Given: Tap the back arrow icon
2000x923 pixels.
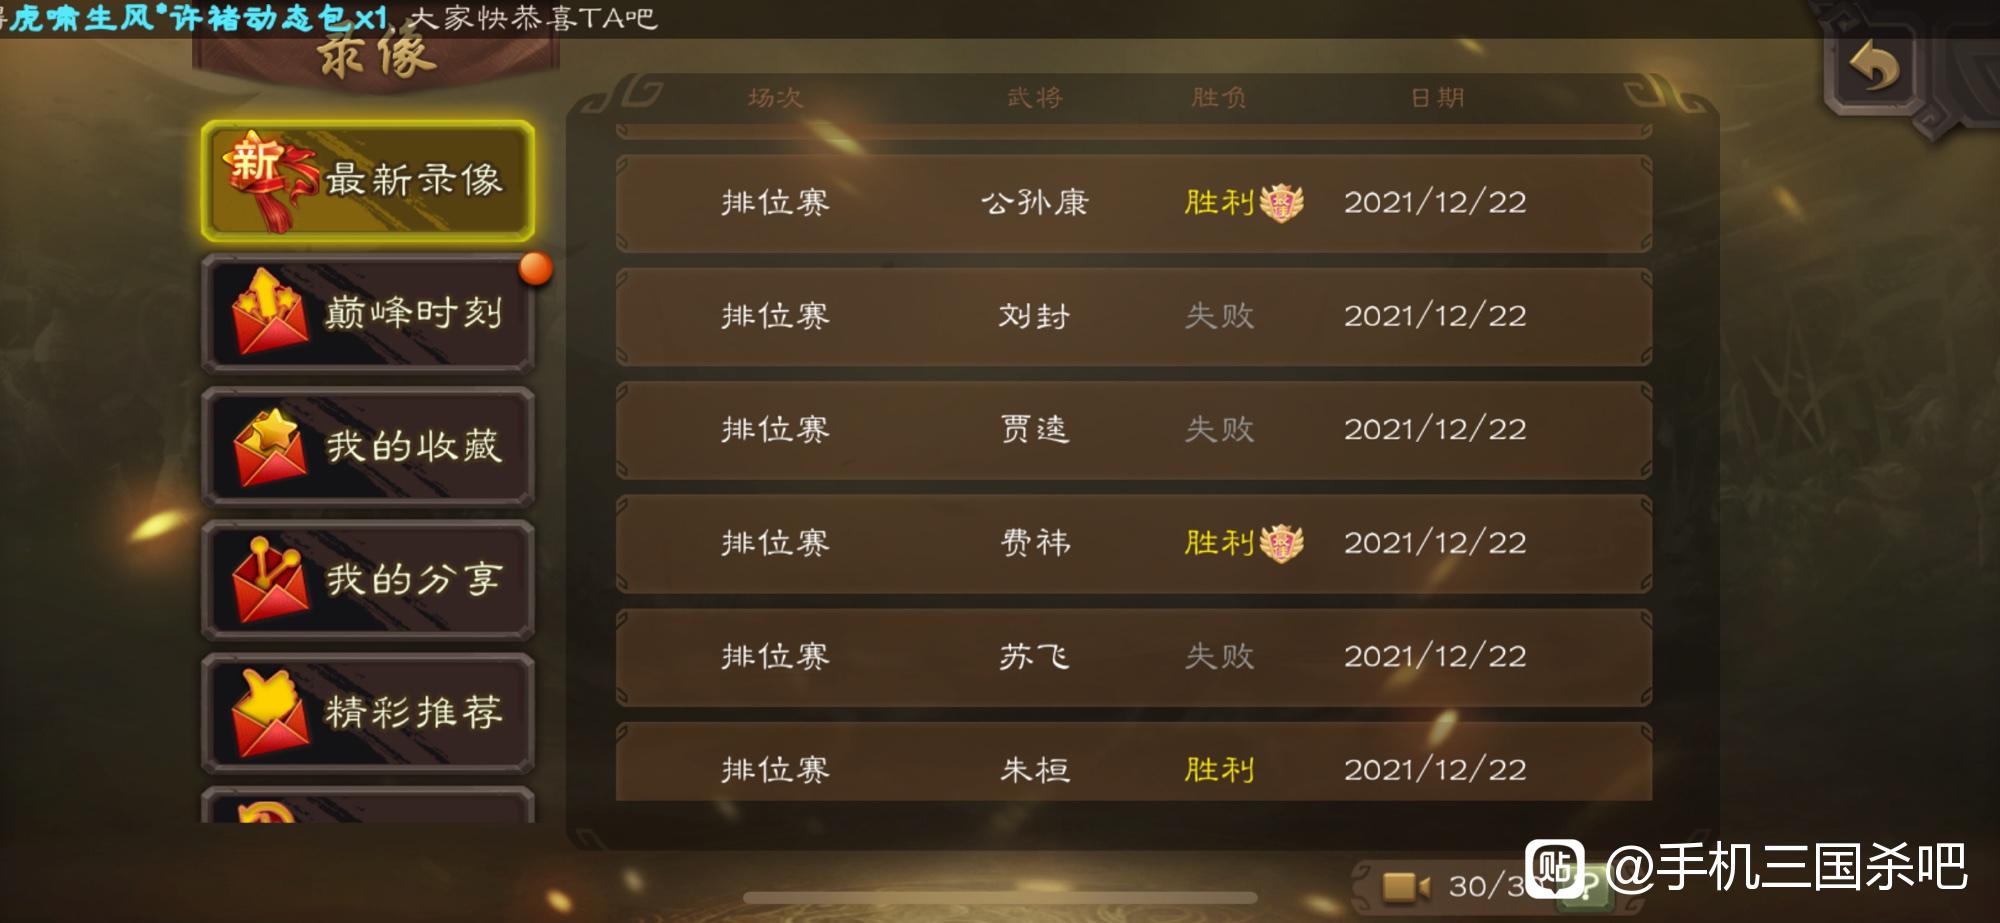Looking at the screenshot, I should (x=1872, y=68).
